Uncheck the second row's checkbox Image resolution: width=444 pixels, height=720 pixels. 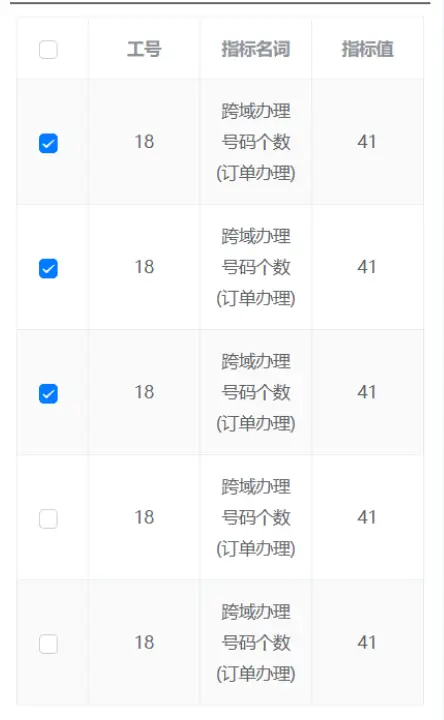(x=48, y=269)
